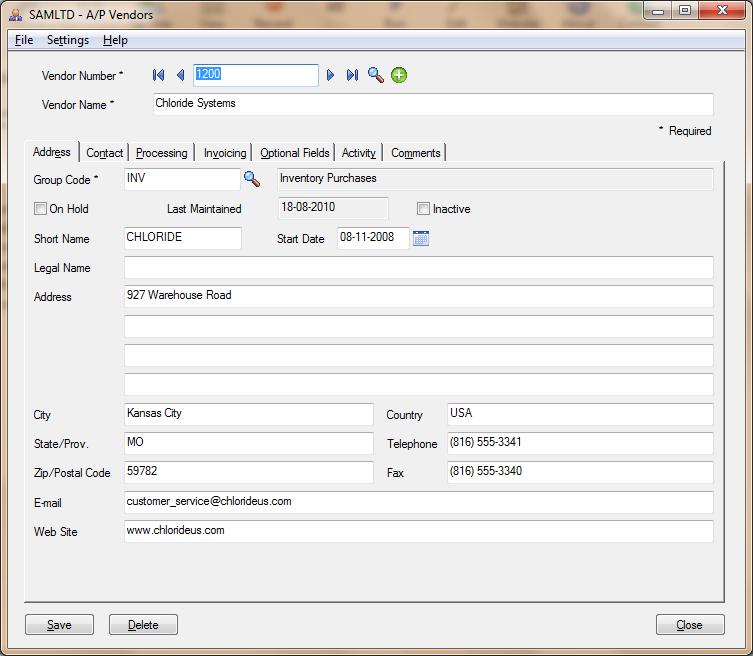Click the Telephone field

580,443
